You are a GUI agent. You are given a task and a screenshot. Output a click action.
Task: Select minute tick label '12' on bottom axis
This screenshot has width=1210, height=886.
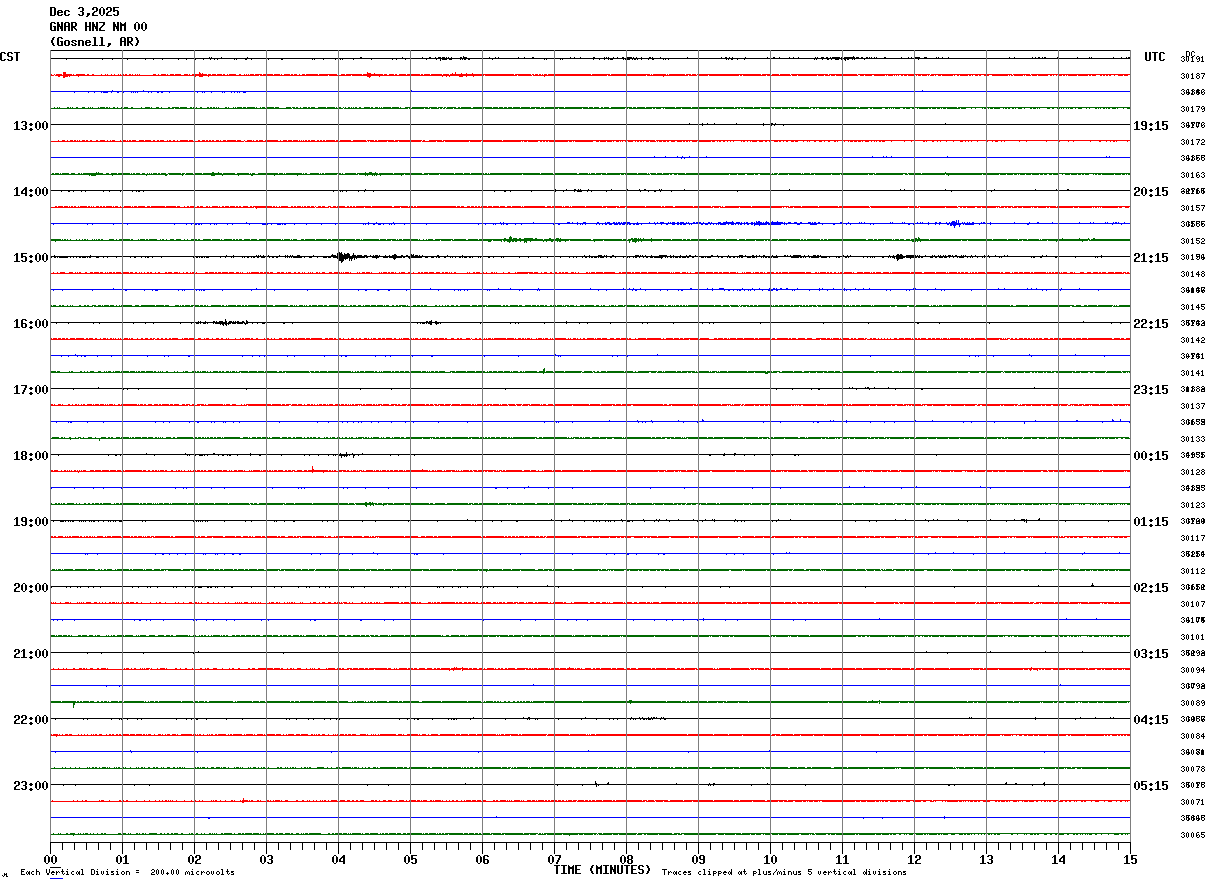click(x=915, y=859)
